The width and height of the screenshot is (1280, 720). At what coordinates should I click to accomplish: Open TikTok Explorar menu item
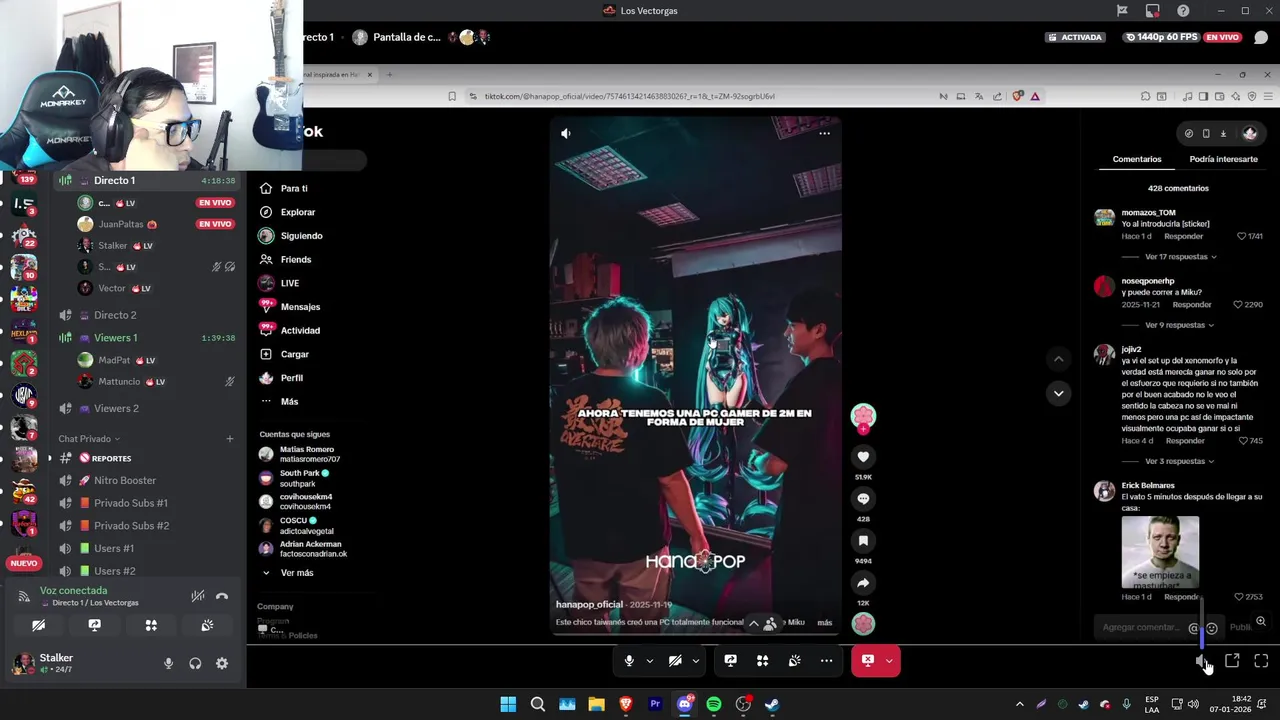287,212
